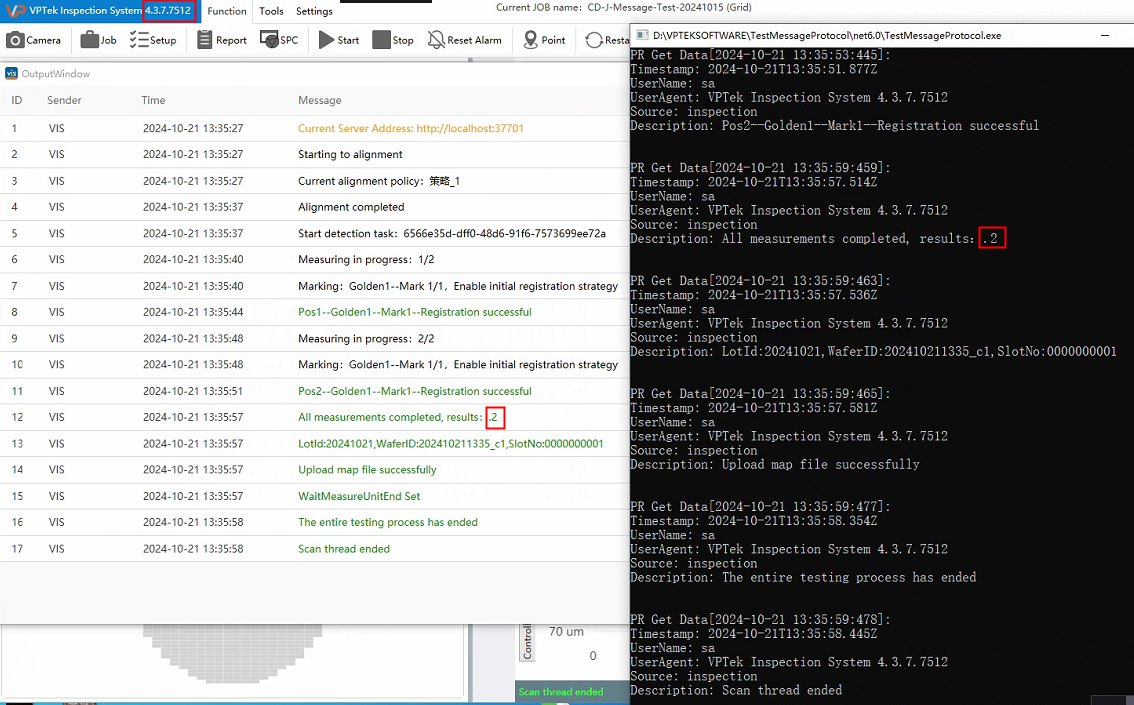Select the 'Scan thread ended' row in OutputWindow
Image resolution: width=1134 pixels, height=705 pixels.
coord(315,549)
